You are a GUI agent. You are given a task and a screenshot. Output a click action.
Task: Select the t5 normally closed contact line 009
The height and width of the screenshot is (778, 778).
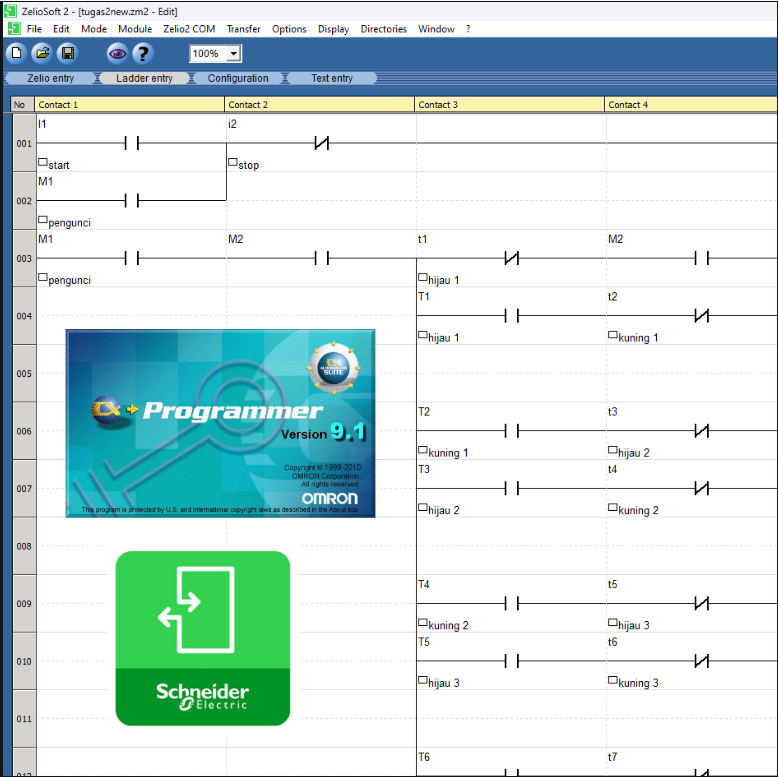702,603
